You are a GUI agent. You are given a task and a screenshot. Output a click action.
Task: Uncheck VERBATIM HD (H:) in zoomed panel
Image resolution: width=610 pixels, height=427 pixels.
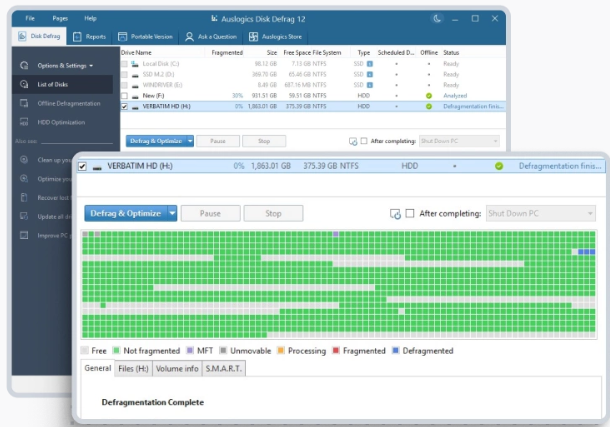point(82,166)
